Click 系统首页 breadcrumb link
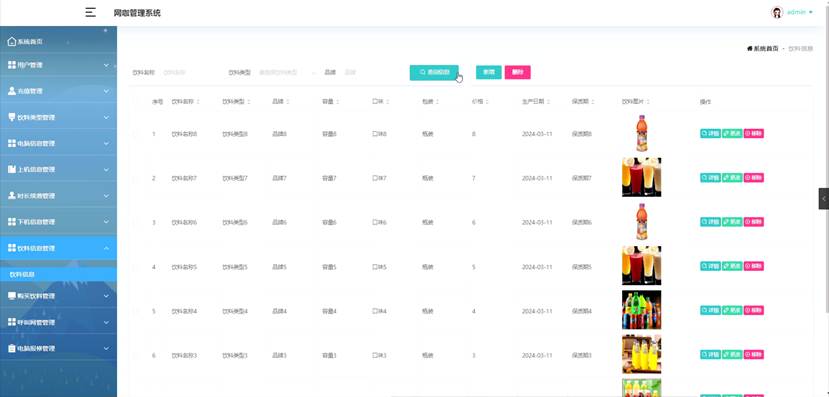Viewport: 829px width, 397px height. click(x=766, y=49)
